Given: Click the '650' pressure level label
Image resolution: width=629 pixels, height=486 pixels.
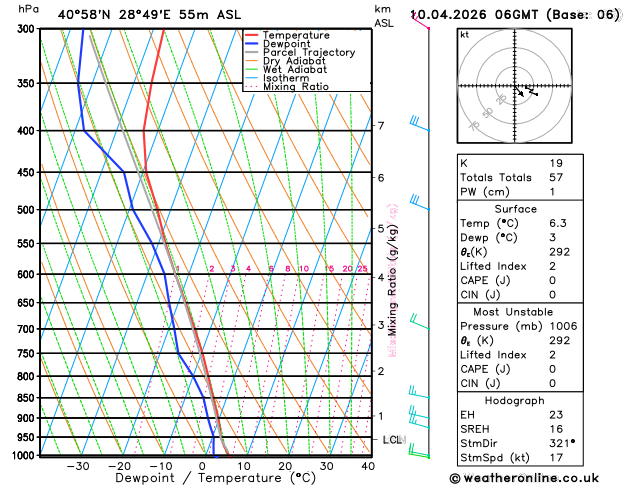Looking at the screenshot, I should click(28, 303).
